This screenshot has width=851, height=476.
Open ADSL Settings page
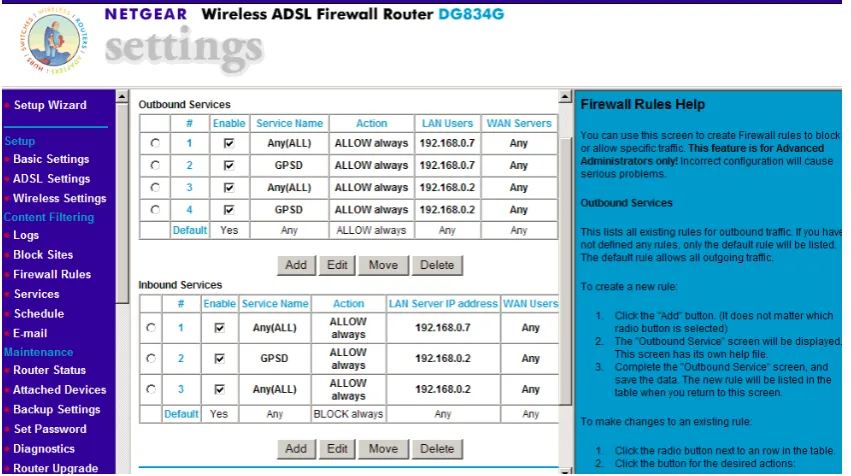52,179
